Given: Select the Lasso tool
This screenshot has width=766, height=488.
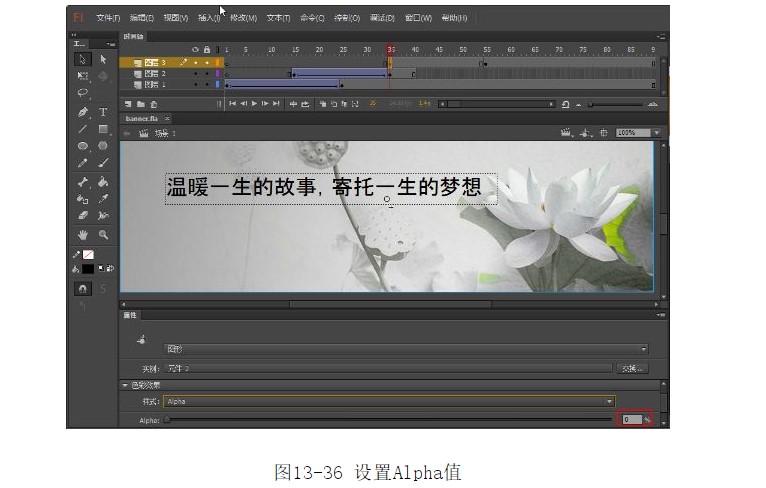Looking at the screenshot, I should (83, 92).
